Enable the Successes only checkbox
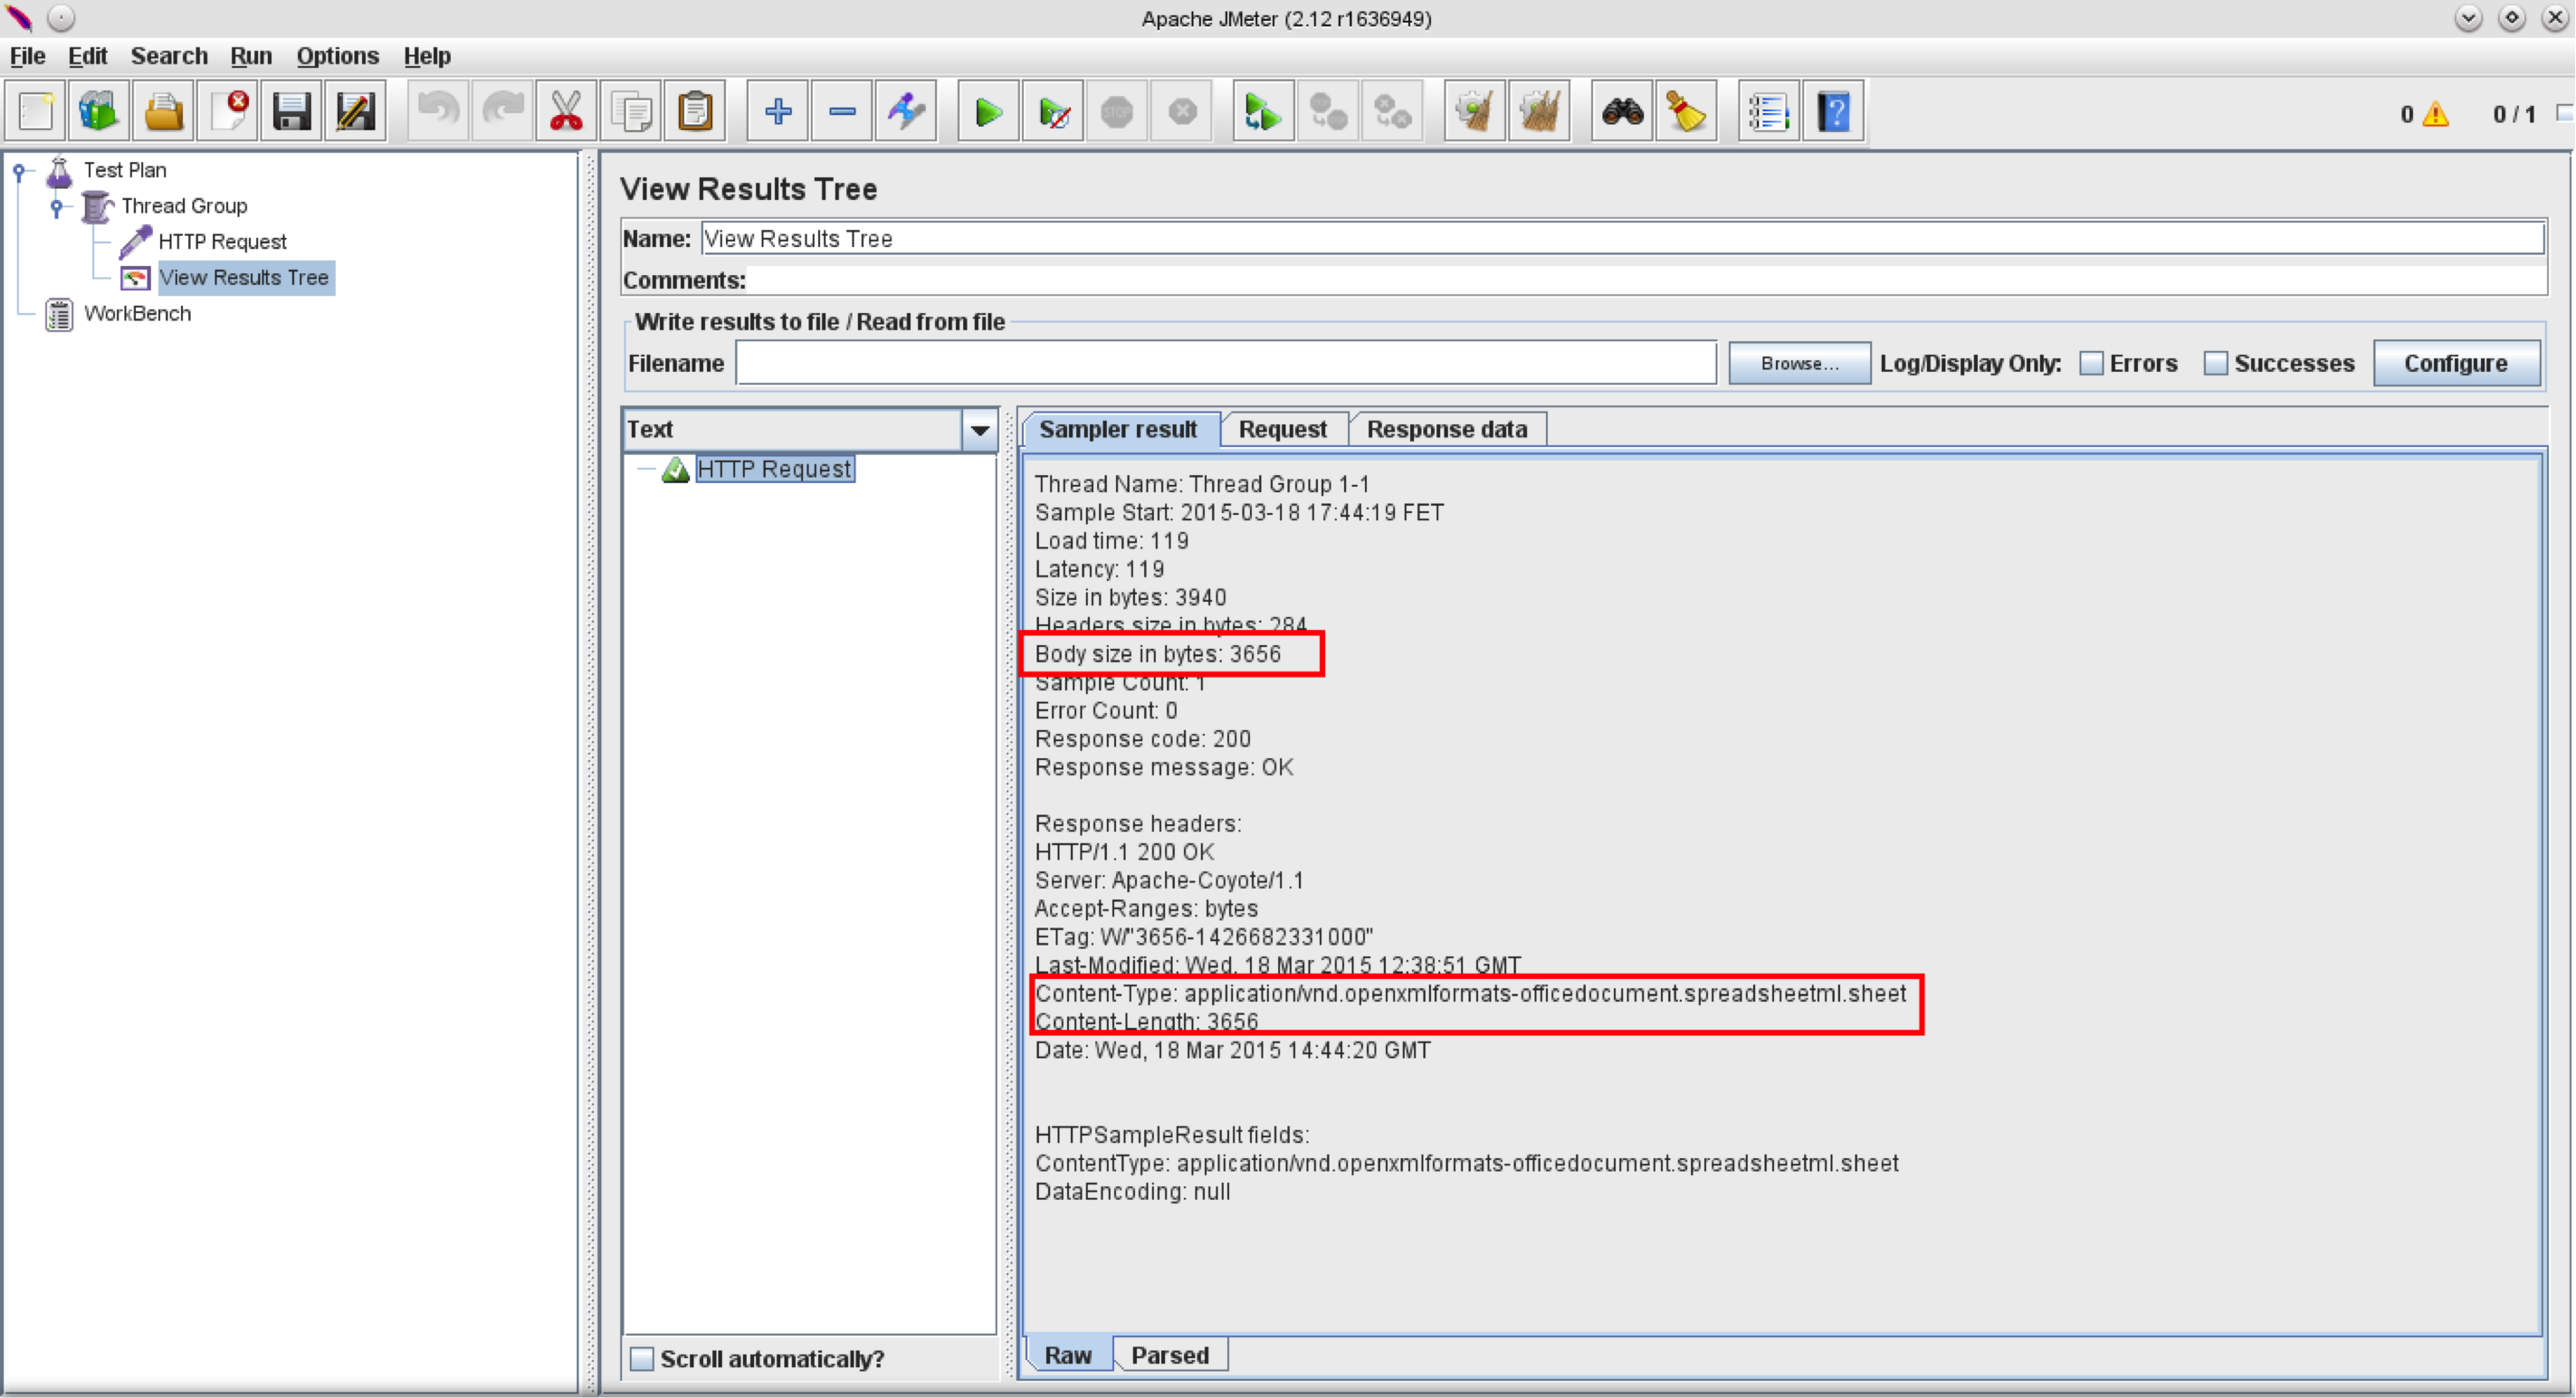This screenshot has width=2576, height=1398. click(2215, 363)
